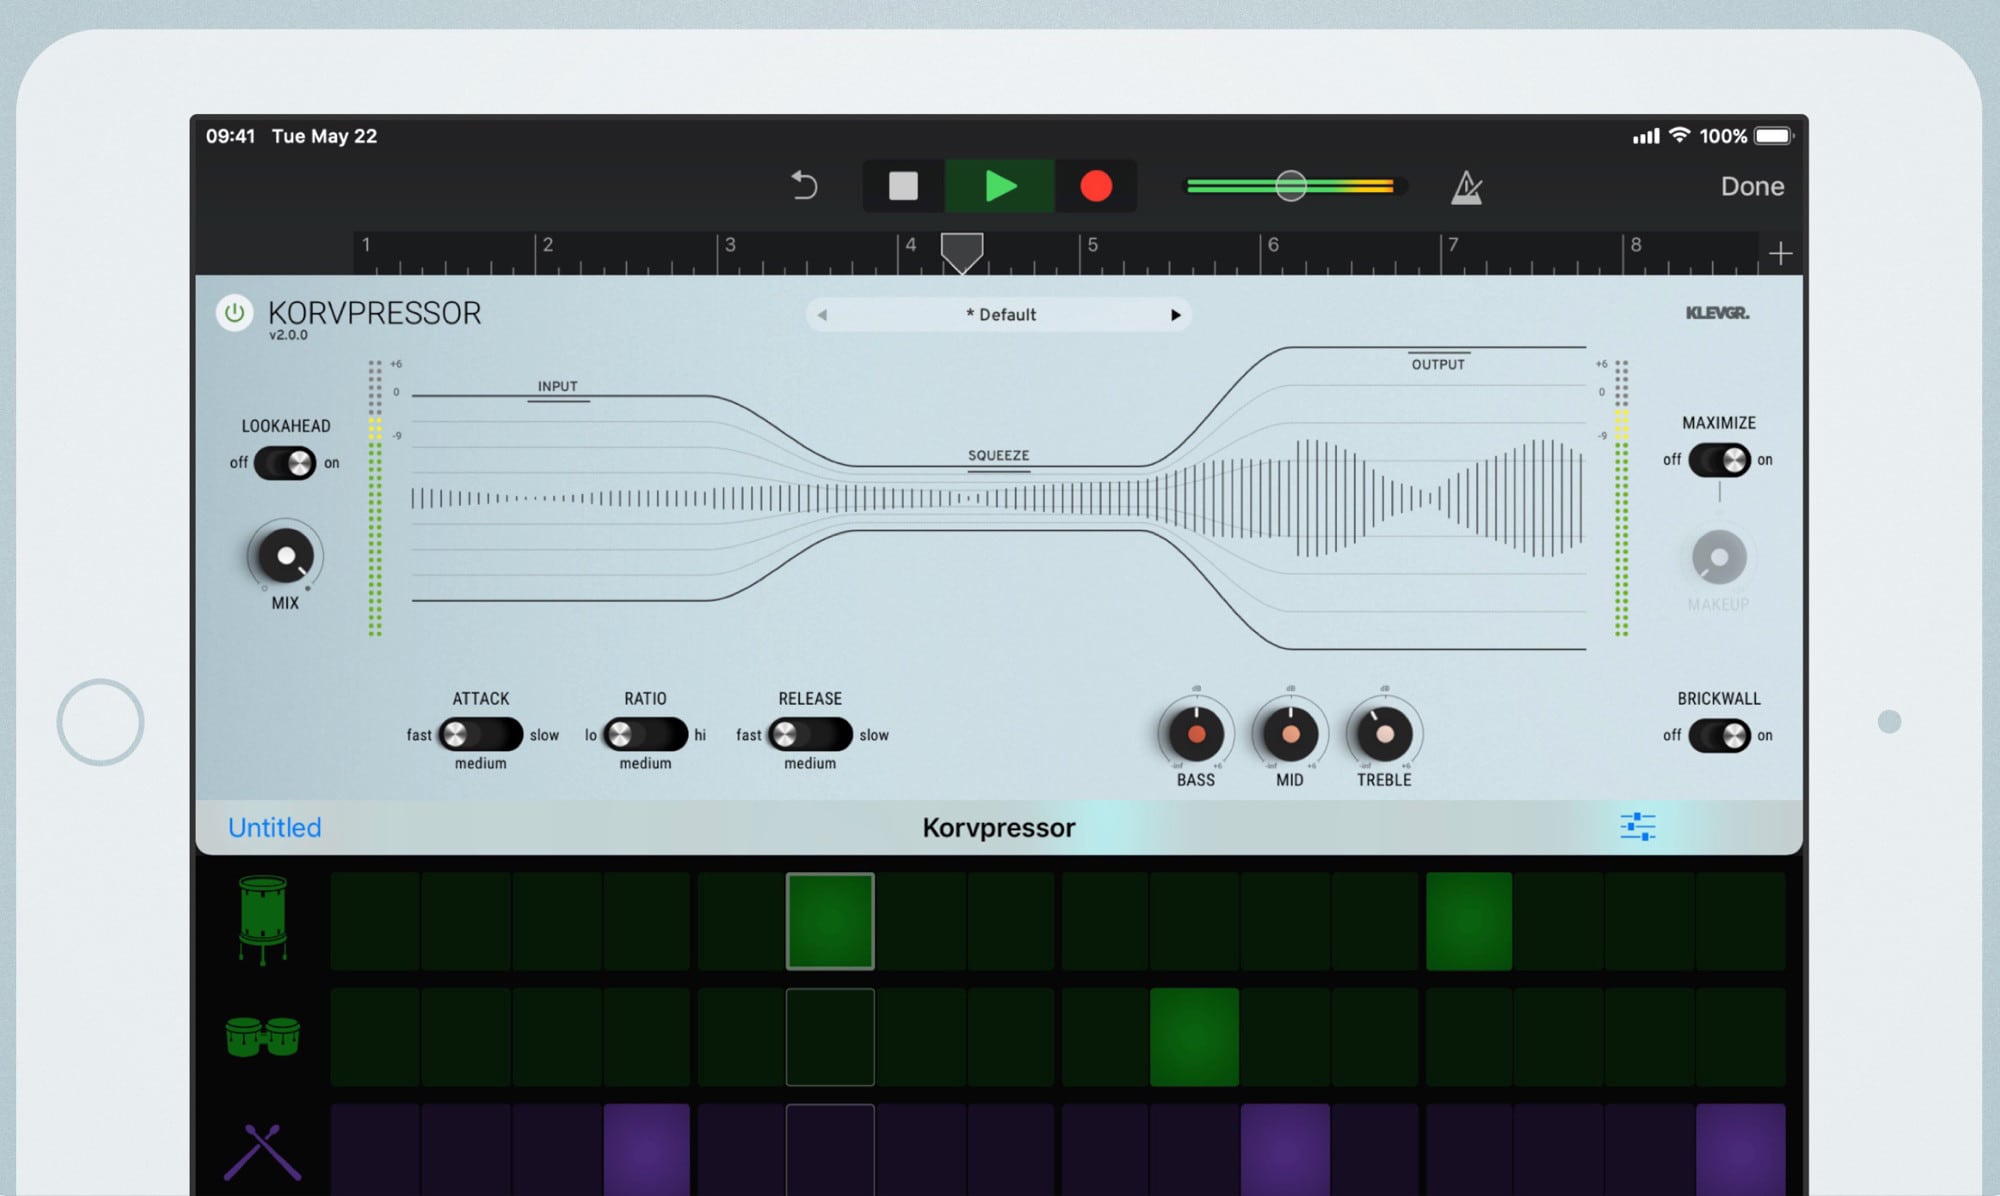Open the Untitled song name
This screenshot has width=2000, height=1196.
click(x=274, y=827)
